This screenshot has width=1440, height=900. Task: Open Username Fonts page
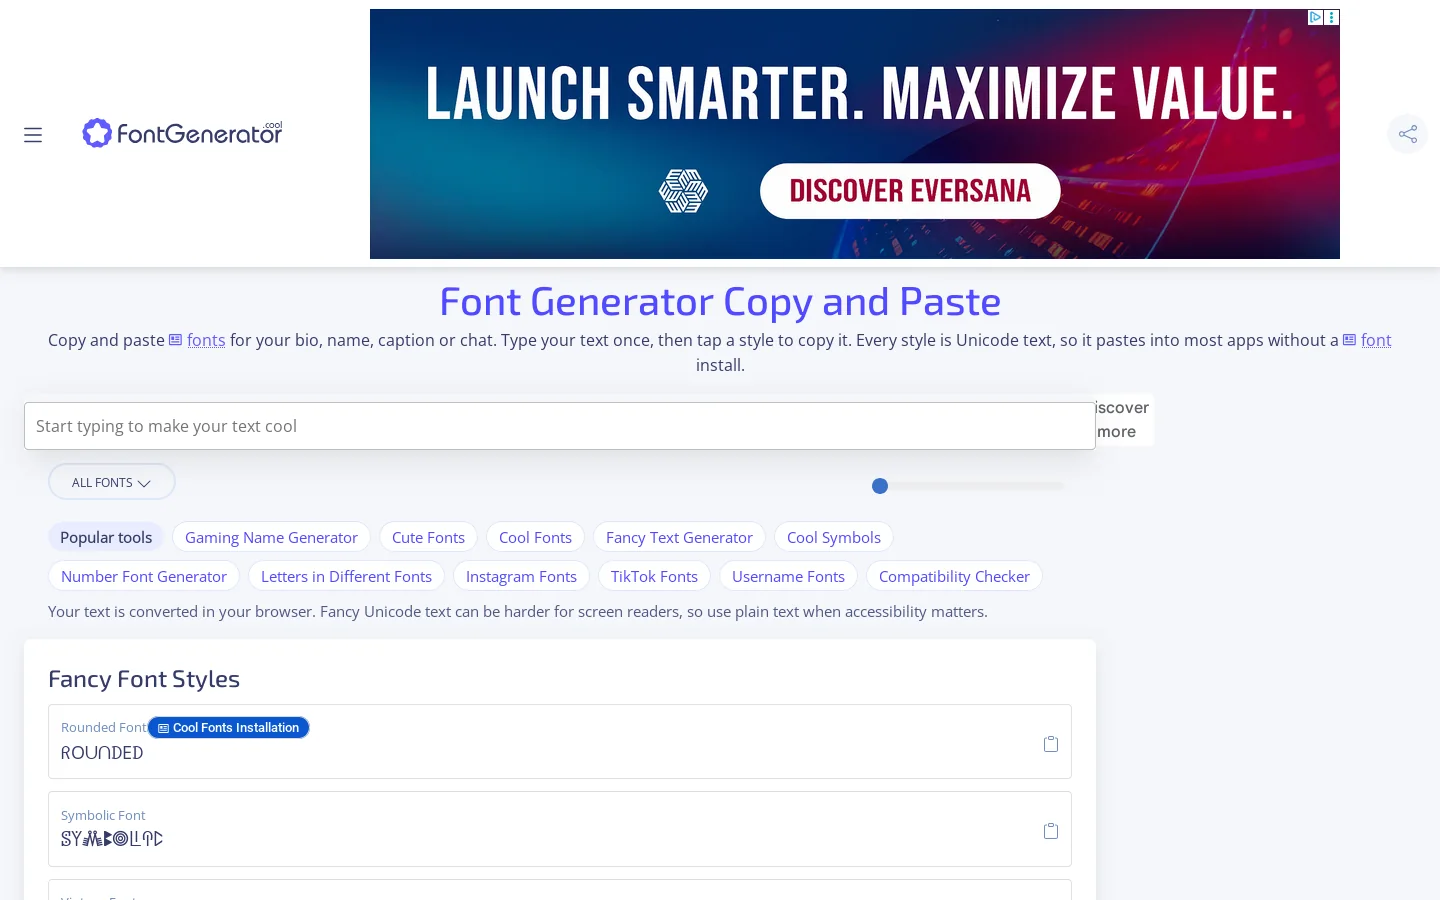point(788,576)
